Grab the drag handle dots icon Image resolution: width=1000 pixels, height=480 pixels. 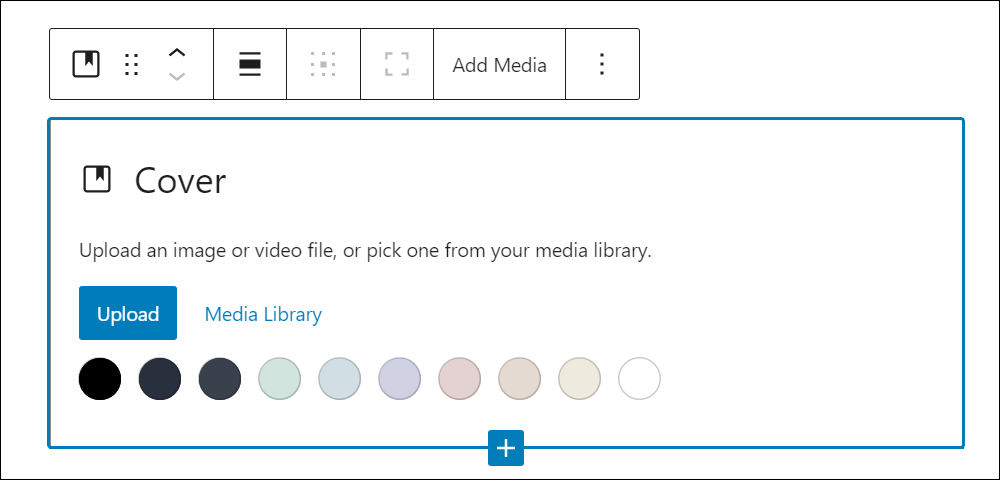point(131,64)
